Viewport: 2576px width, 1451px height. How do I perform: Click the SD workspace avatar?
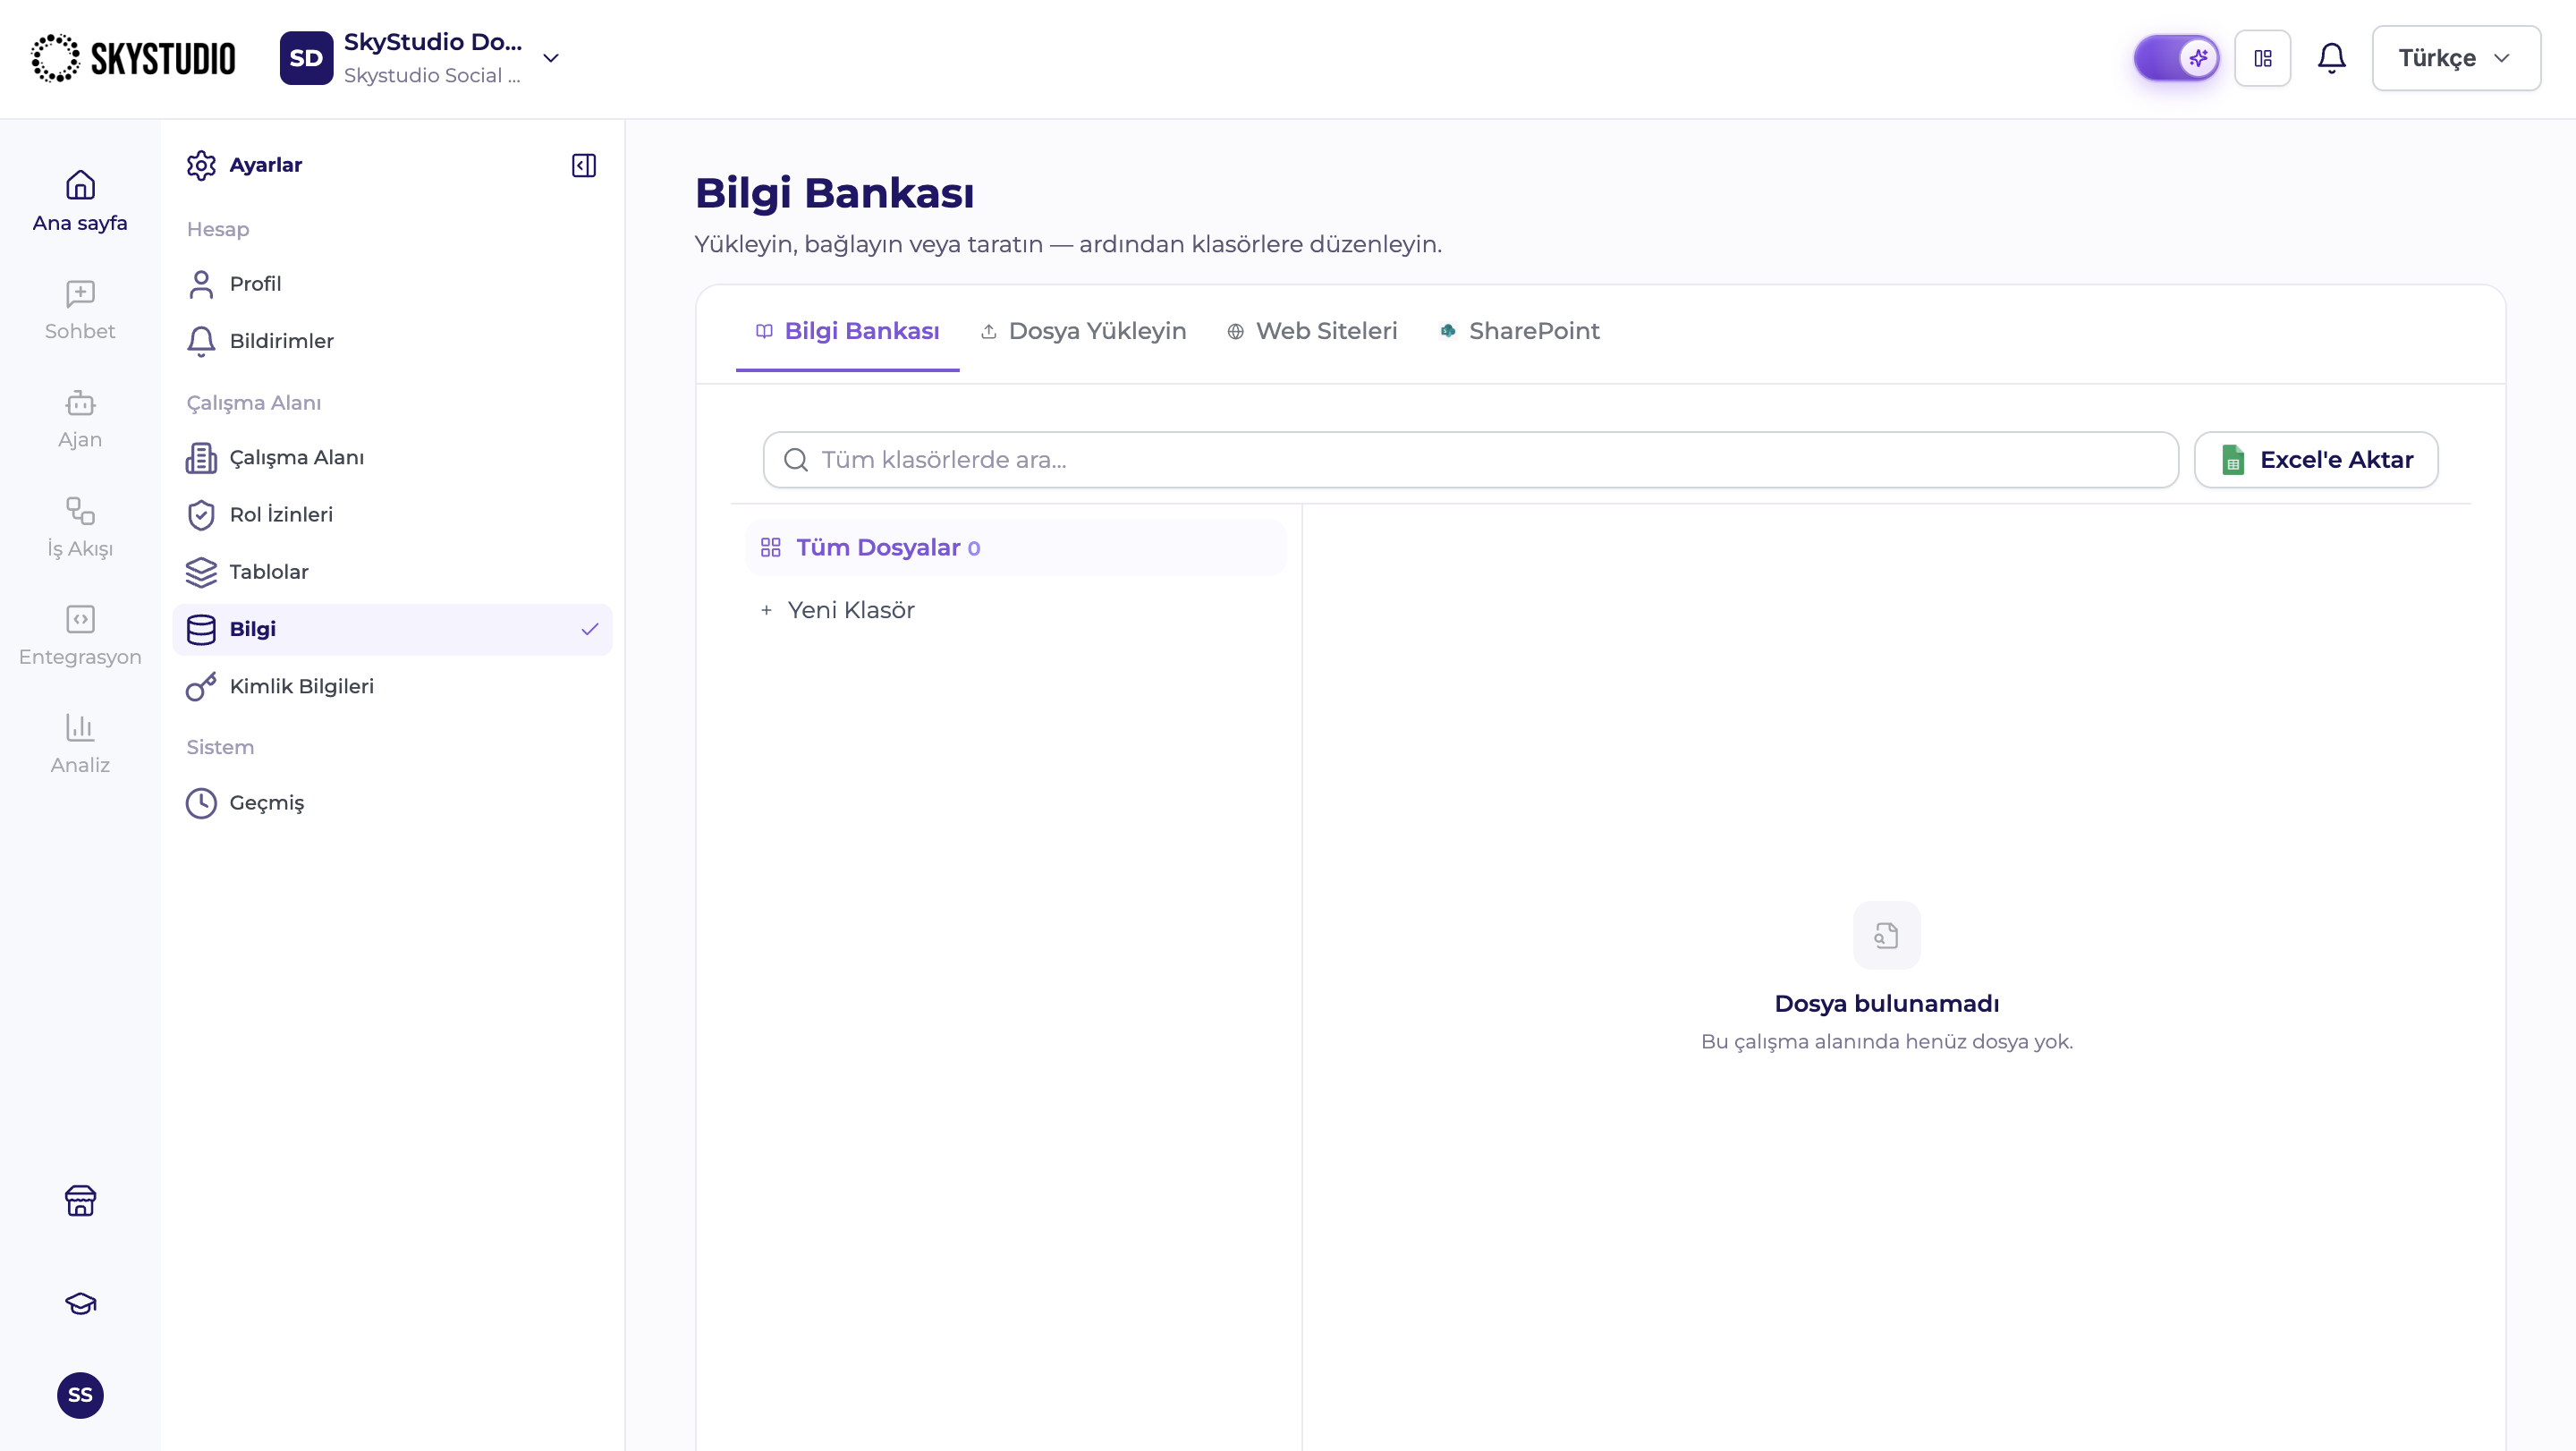tap(306, 58)
